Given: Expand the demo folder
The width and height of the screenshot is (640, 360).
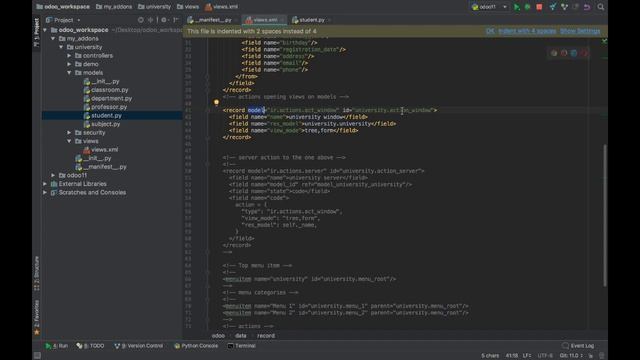Looking at the screenshot, I should [69, 64].
